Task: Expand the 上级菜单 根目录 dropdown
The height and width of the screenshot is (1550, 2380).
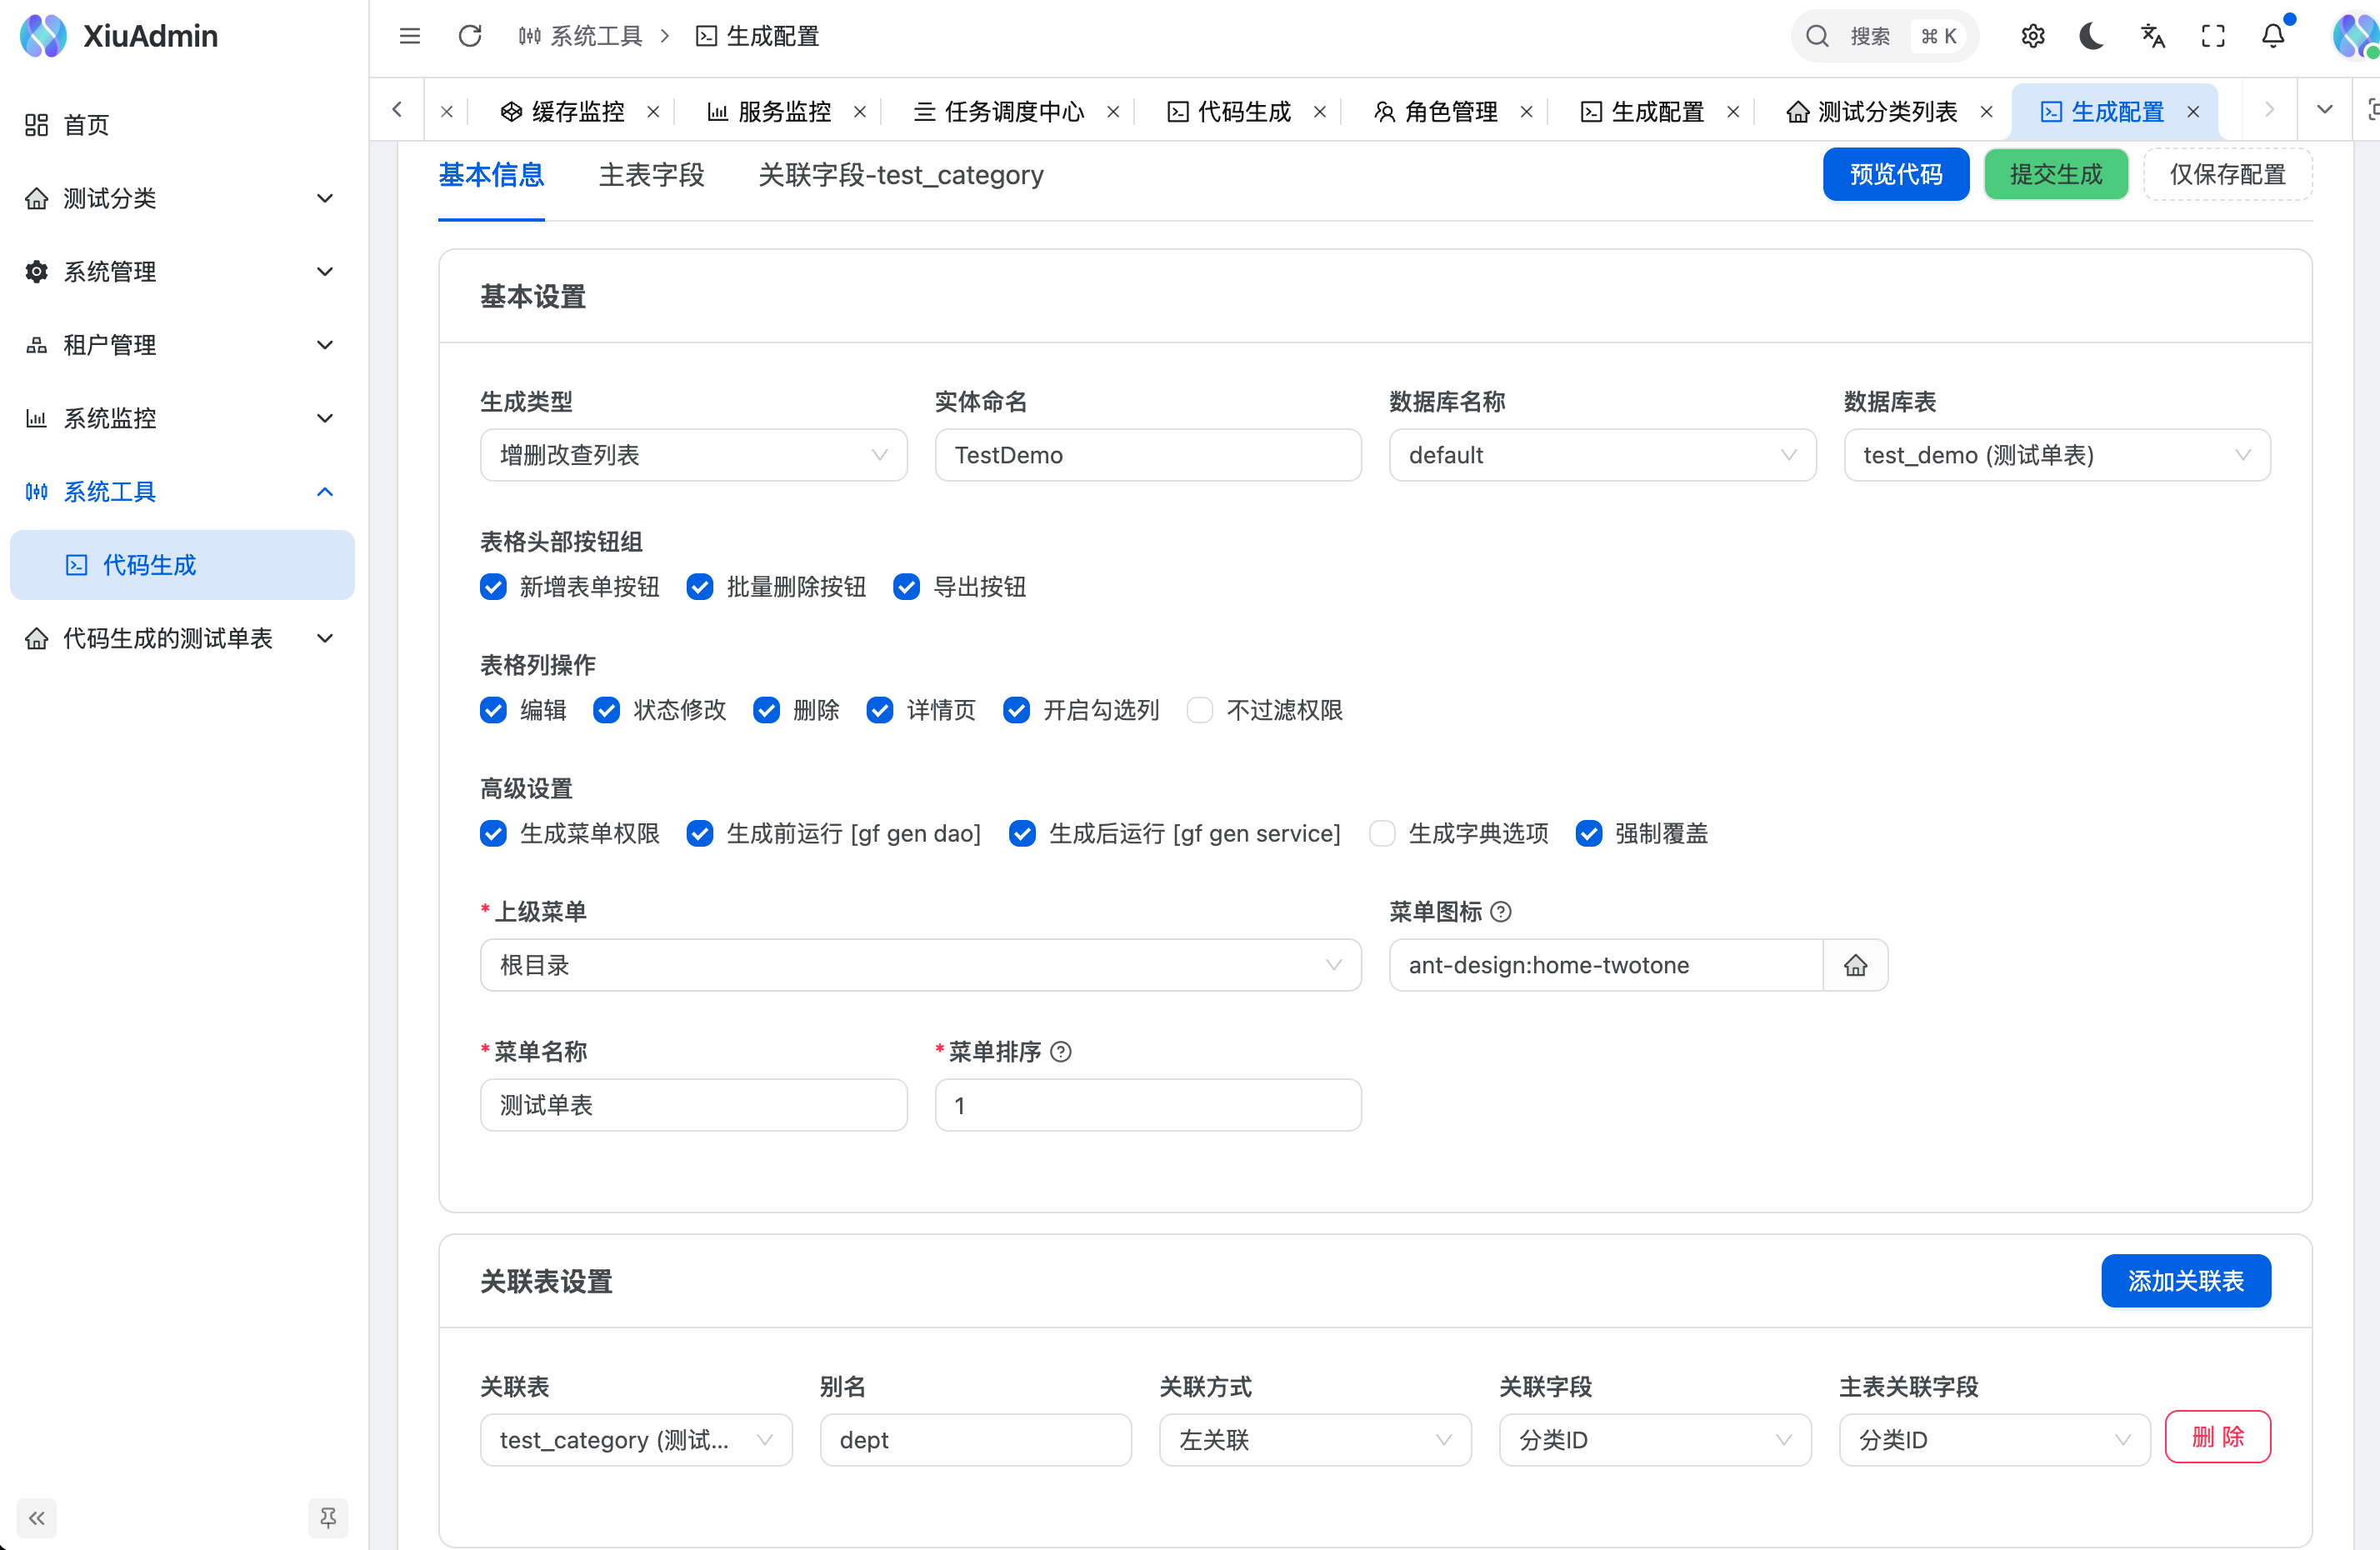Action: (920, 965)
